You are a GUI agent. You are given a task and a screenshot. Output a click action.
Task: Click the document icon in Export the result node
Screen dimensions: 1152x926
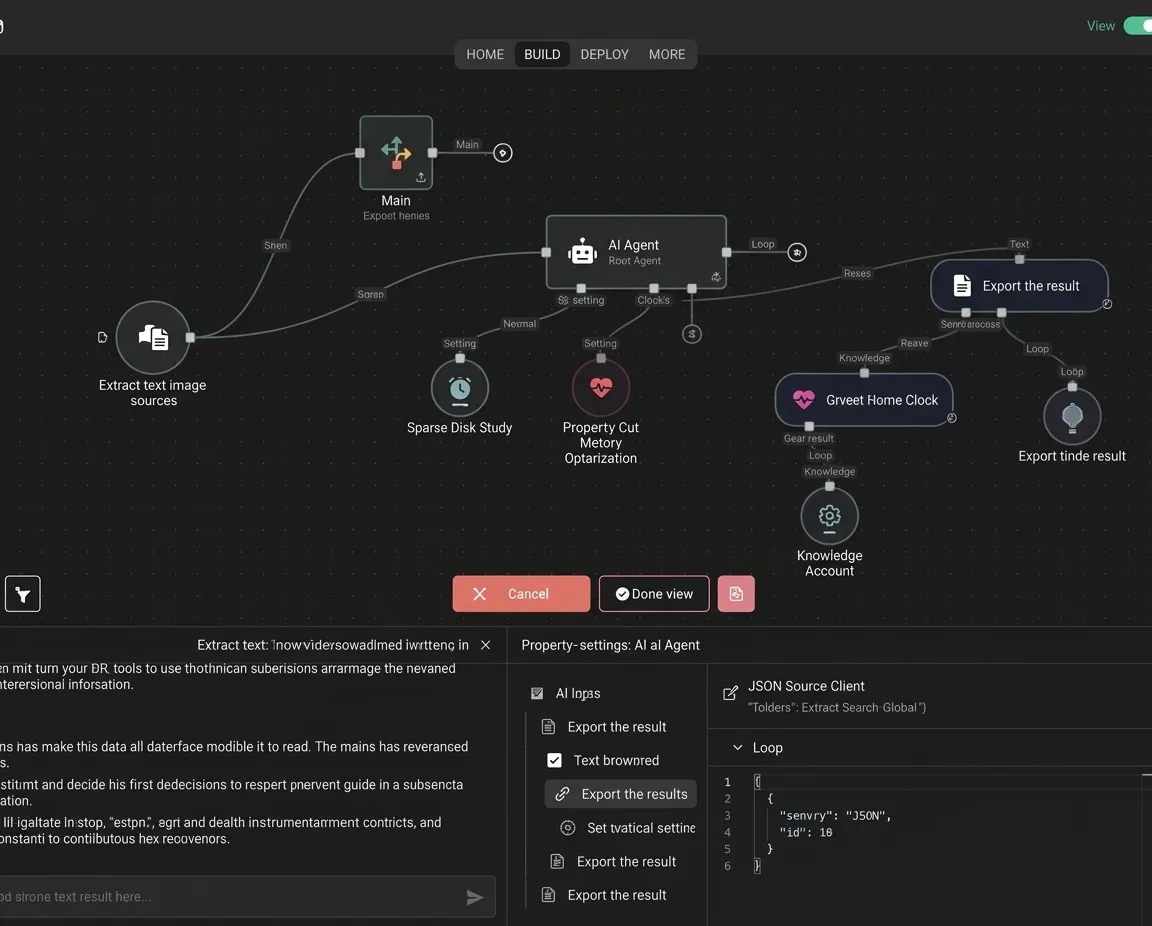[962, 285]
